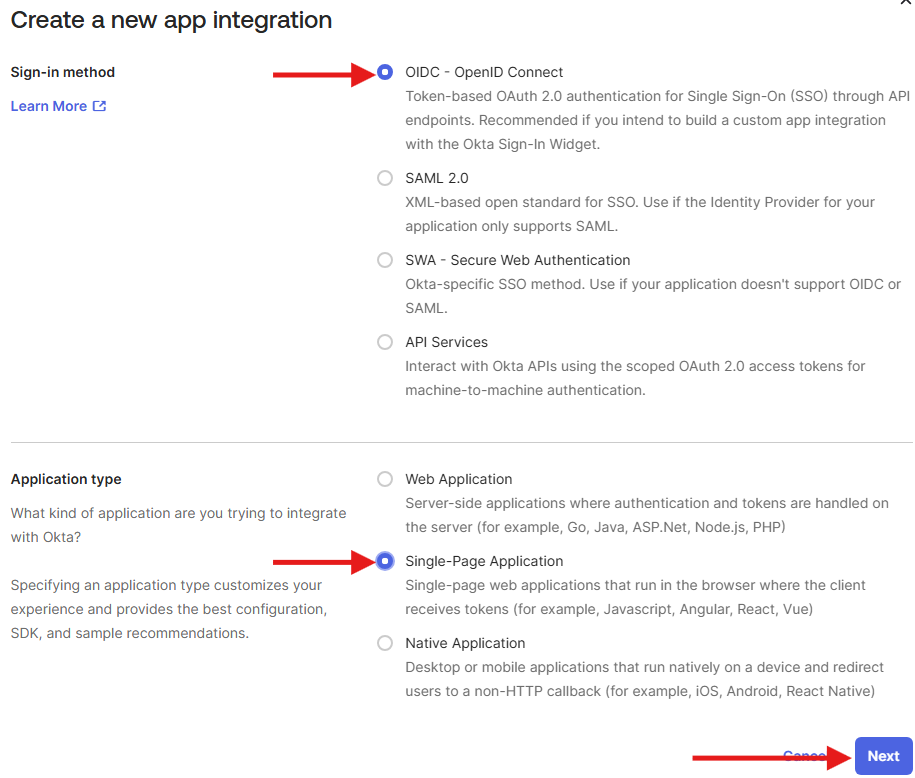Click Next to continue app setup

(x=883, y=756)
